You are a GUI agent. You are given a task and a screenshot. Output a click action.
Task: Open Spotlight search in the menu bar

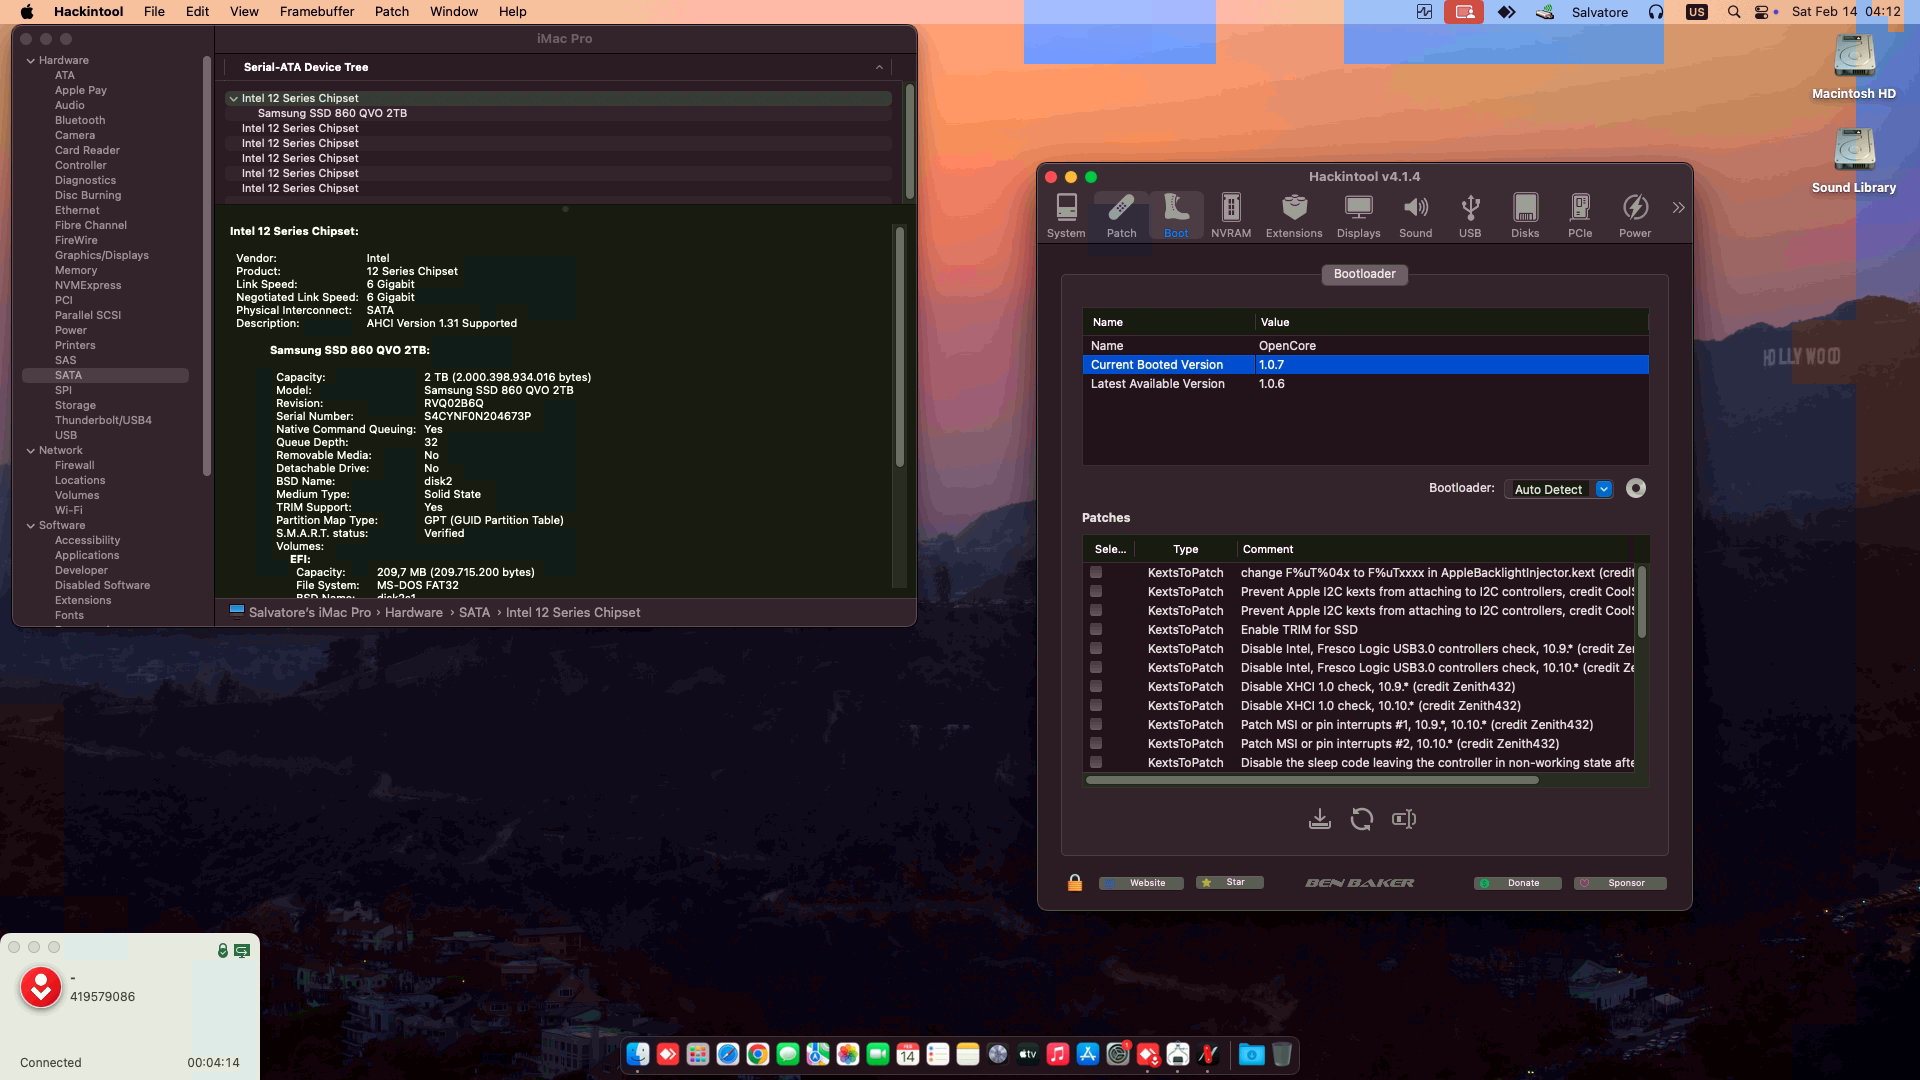(1734, 12)
